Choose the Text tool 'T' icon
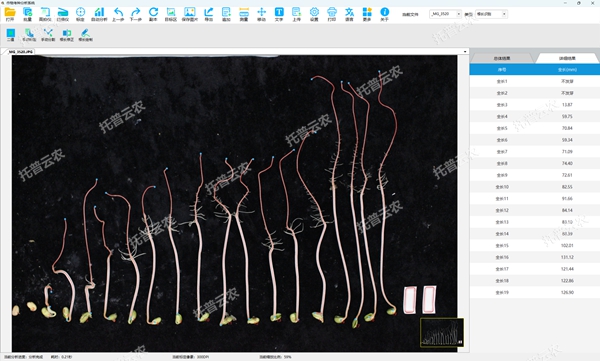This screenshot has height=361, width=600. pyautogui.click(x=279, y=14)
